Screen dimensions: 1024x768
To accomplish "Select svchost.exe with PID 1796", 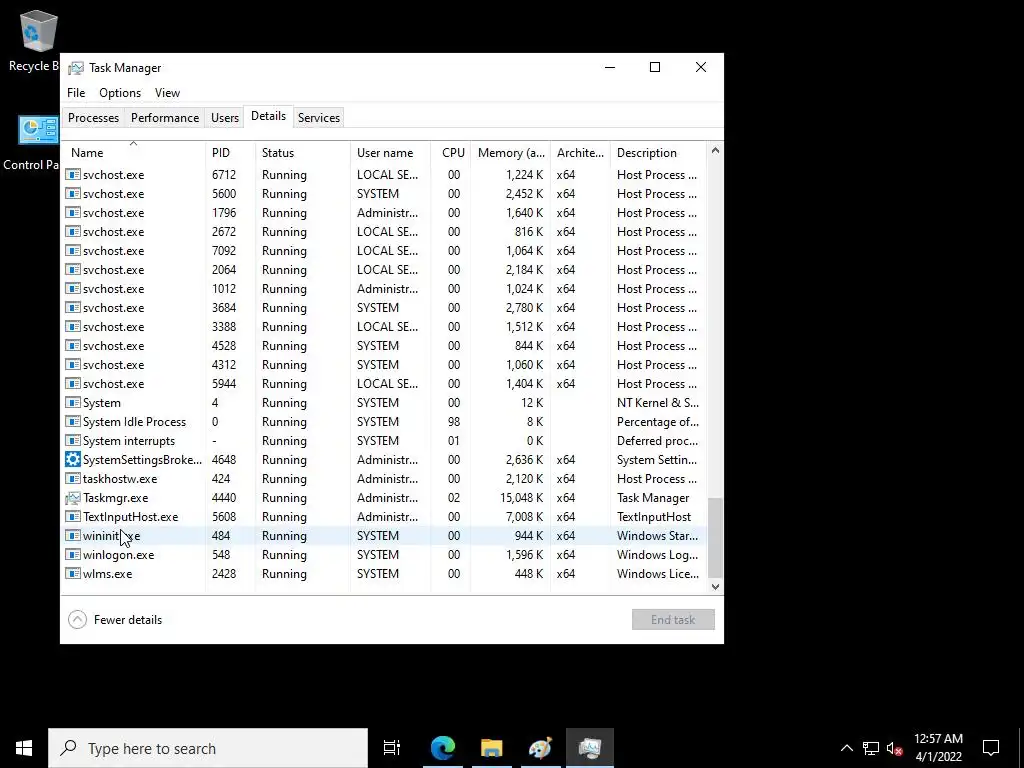I will [x=385, y=213].
